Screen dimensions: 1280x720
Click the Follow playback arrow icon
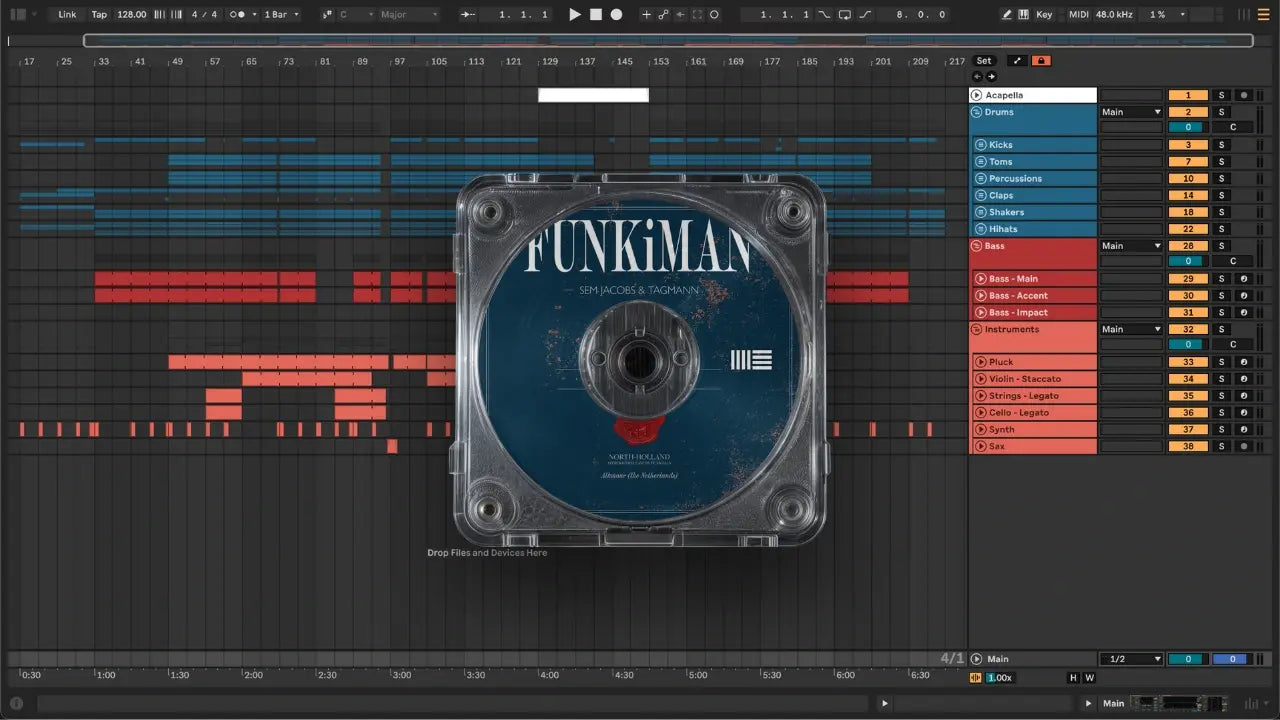click(466, 15)
